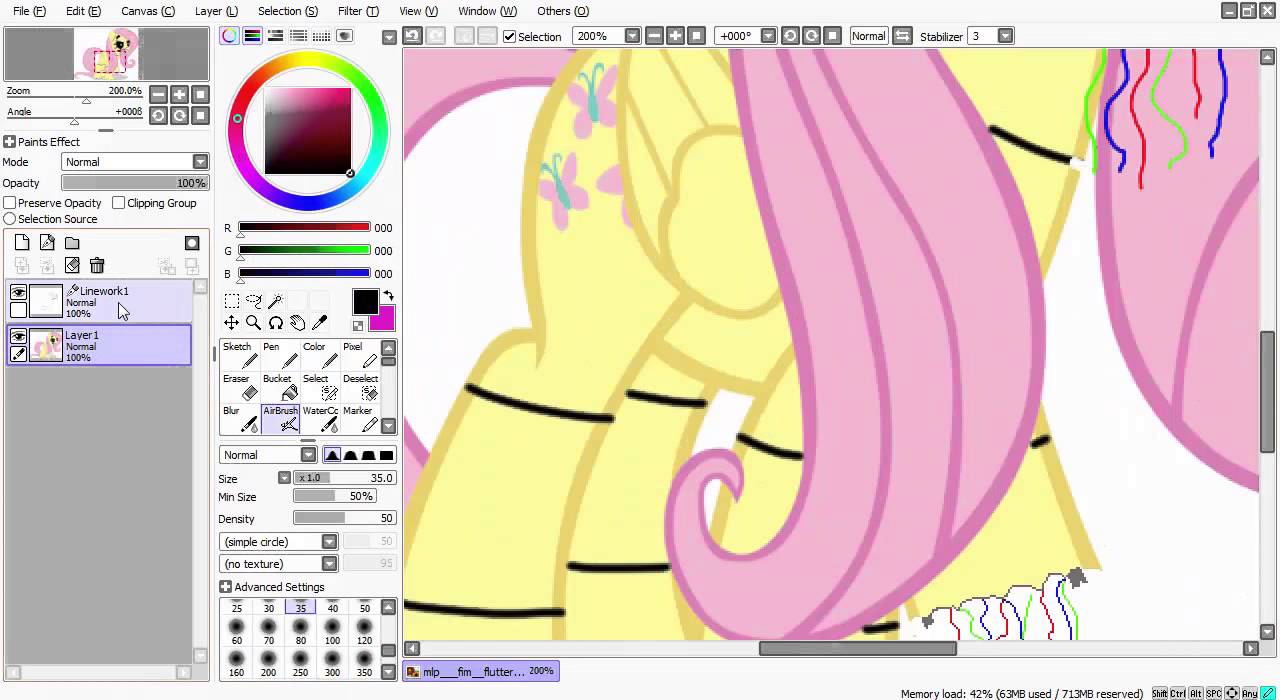This screenshot has height=700, width=1280.
Task: Open the layer blending Mode dropdown
Action: [x=200, y=162]
